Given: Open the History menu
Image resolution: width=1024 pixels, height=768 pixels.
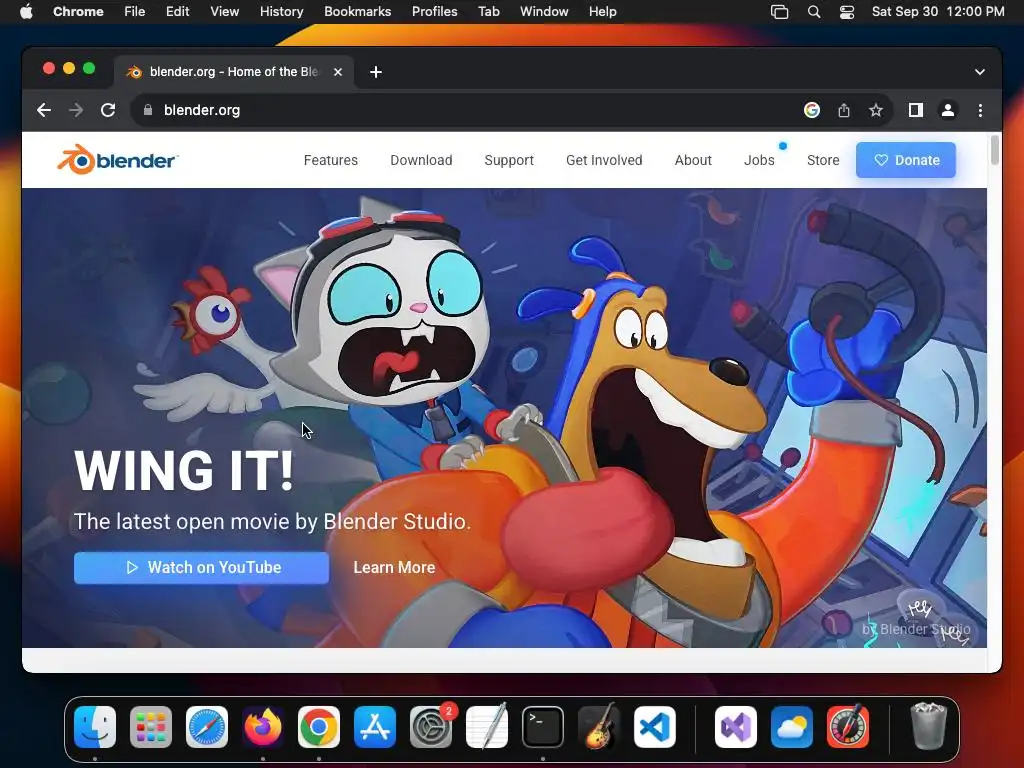Looking at the screenshot, I should click(281, 12).
